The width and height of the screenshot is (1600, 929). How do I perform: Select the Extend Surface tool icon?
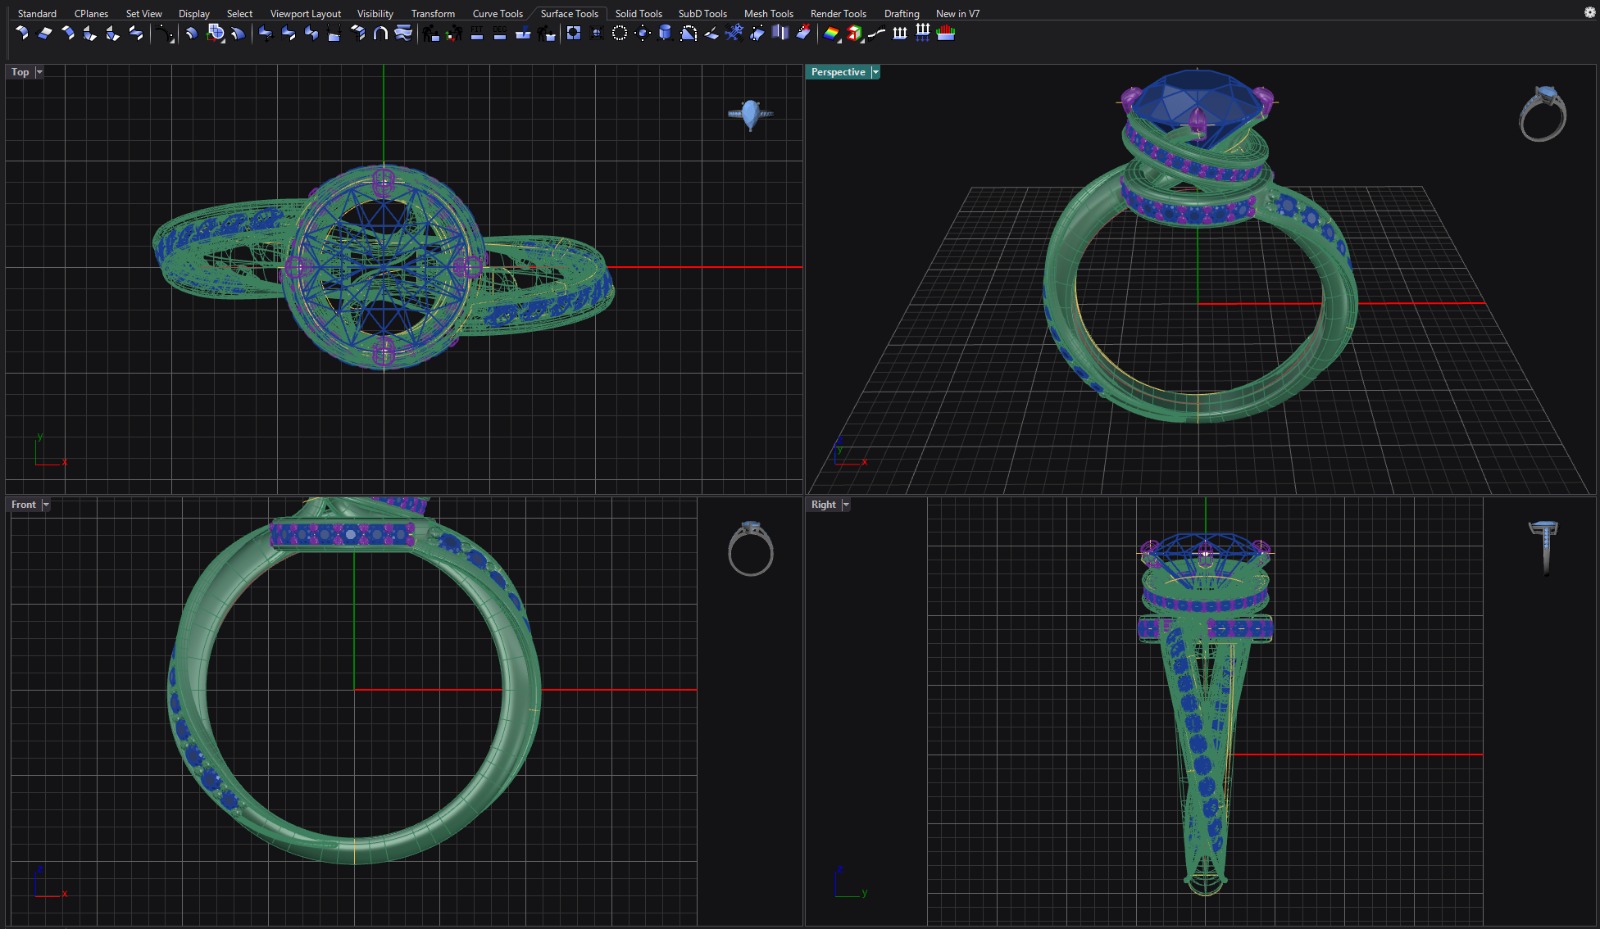click(x=45, y=33)
